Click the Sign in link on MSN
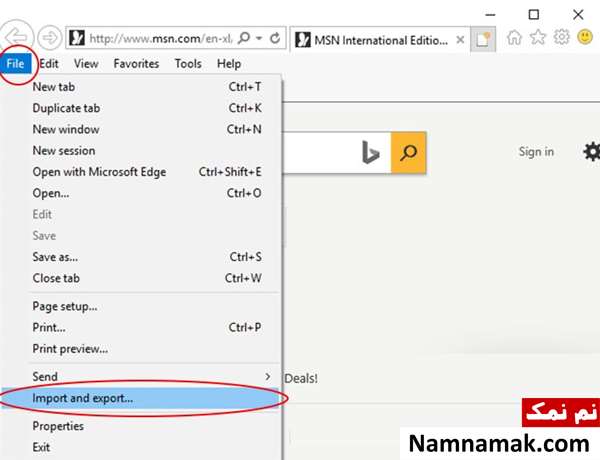This screenshot has width=600, height=460. pos(536,152)
